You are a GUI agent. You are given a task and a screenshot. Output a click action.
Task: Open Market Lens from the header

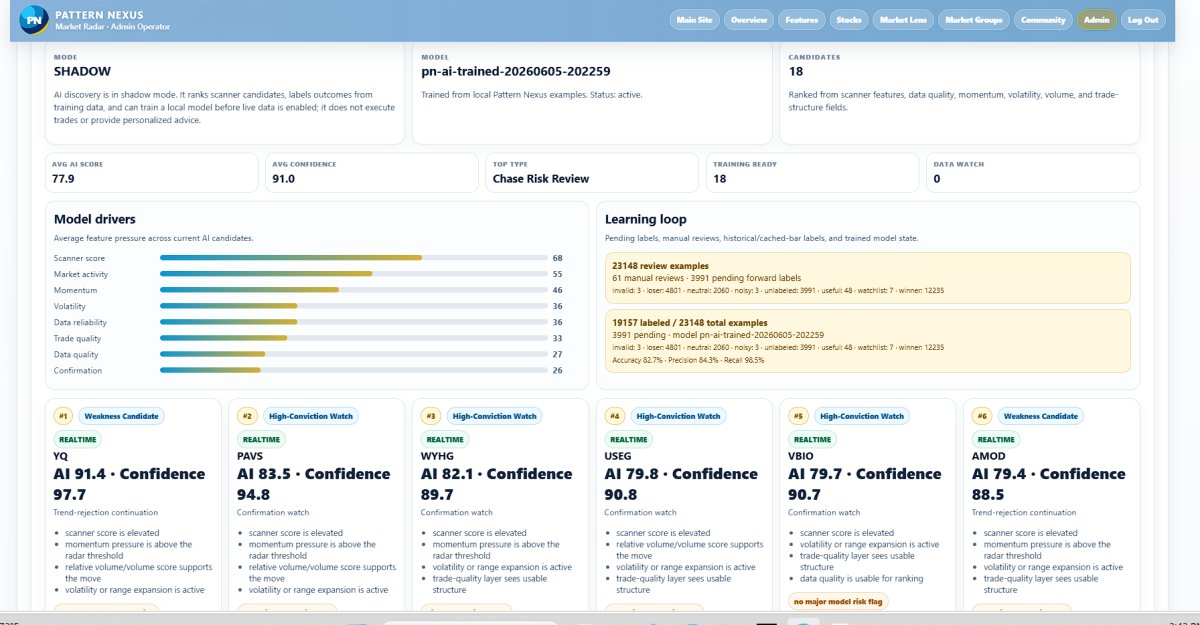tap(903, 20)
